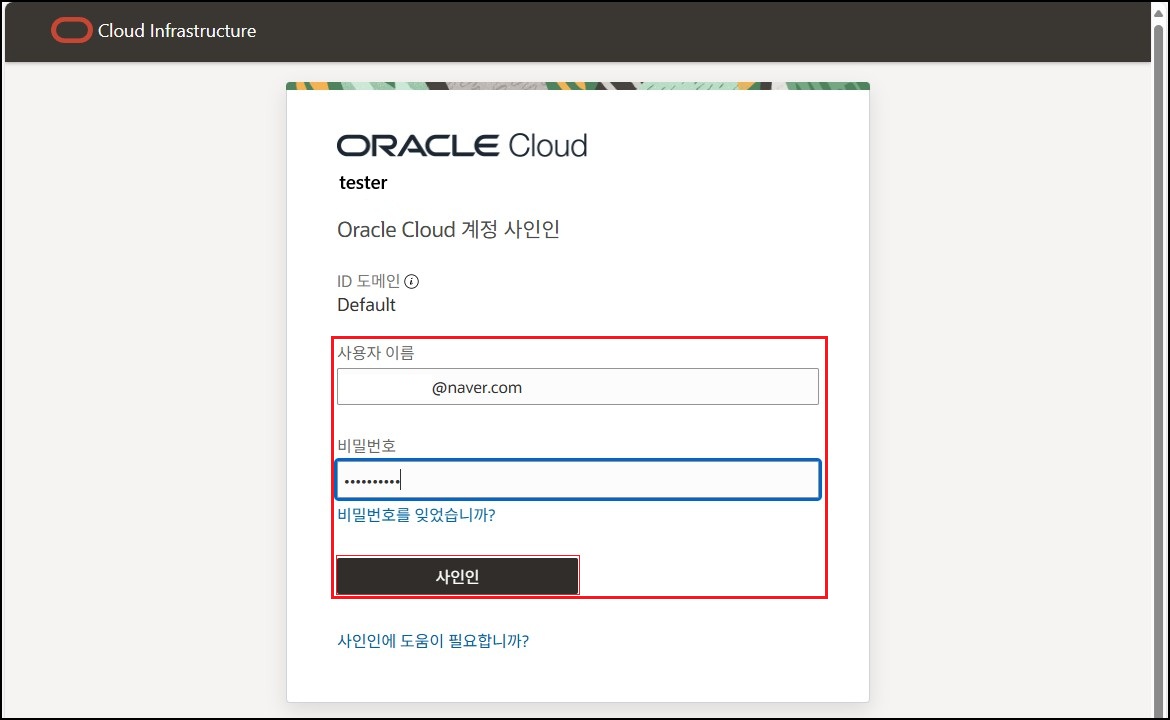Image resolution: width=1170 pixels, height=720 pixels.
Task: Click the Oracle logo in header
Action: (x=72, y=31)
